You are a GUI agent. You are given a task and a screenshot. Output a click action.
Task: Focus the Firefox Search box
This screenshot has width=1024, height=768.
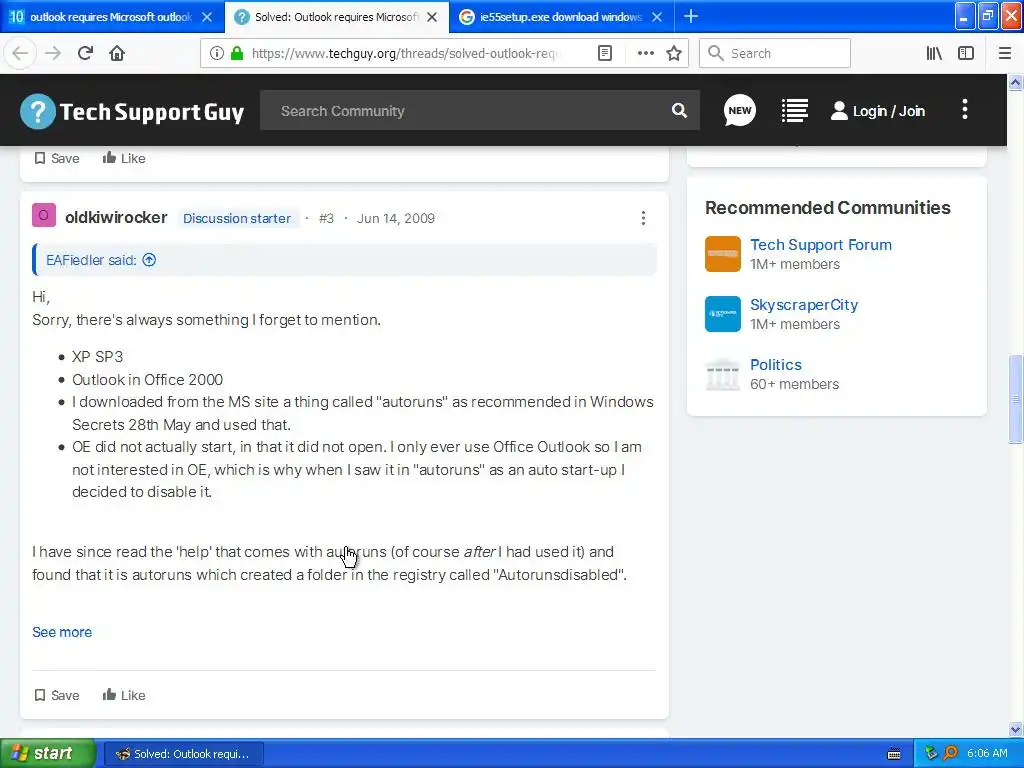click(775, 54)
